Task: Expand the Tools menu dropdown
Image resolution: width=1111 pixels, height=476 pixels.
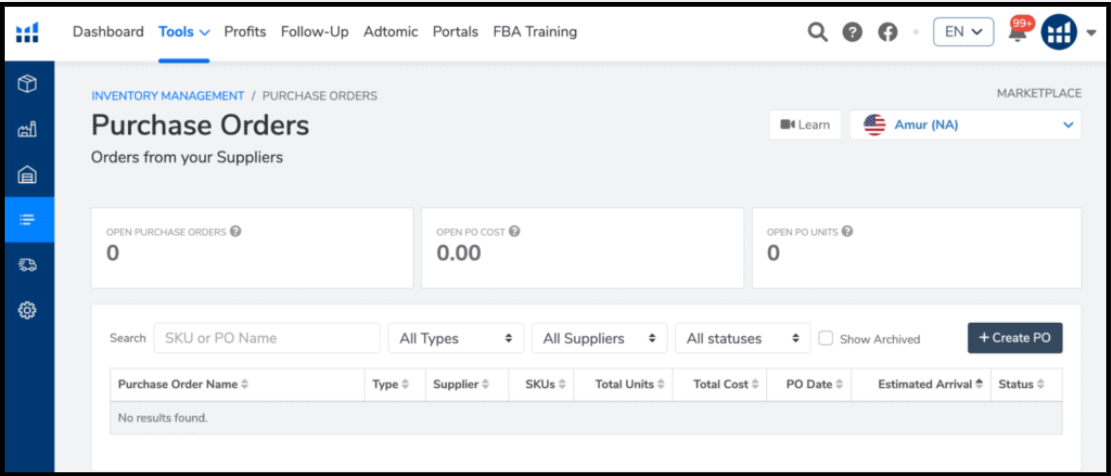Action: point(184,32)
